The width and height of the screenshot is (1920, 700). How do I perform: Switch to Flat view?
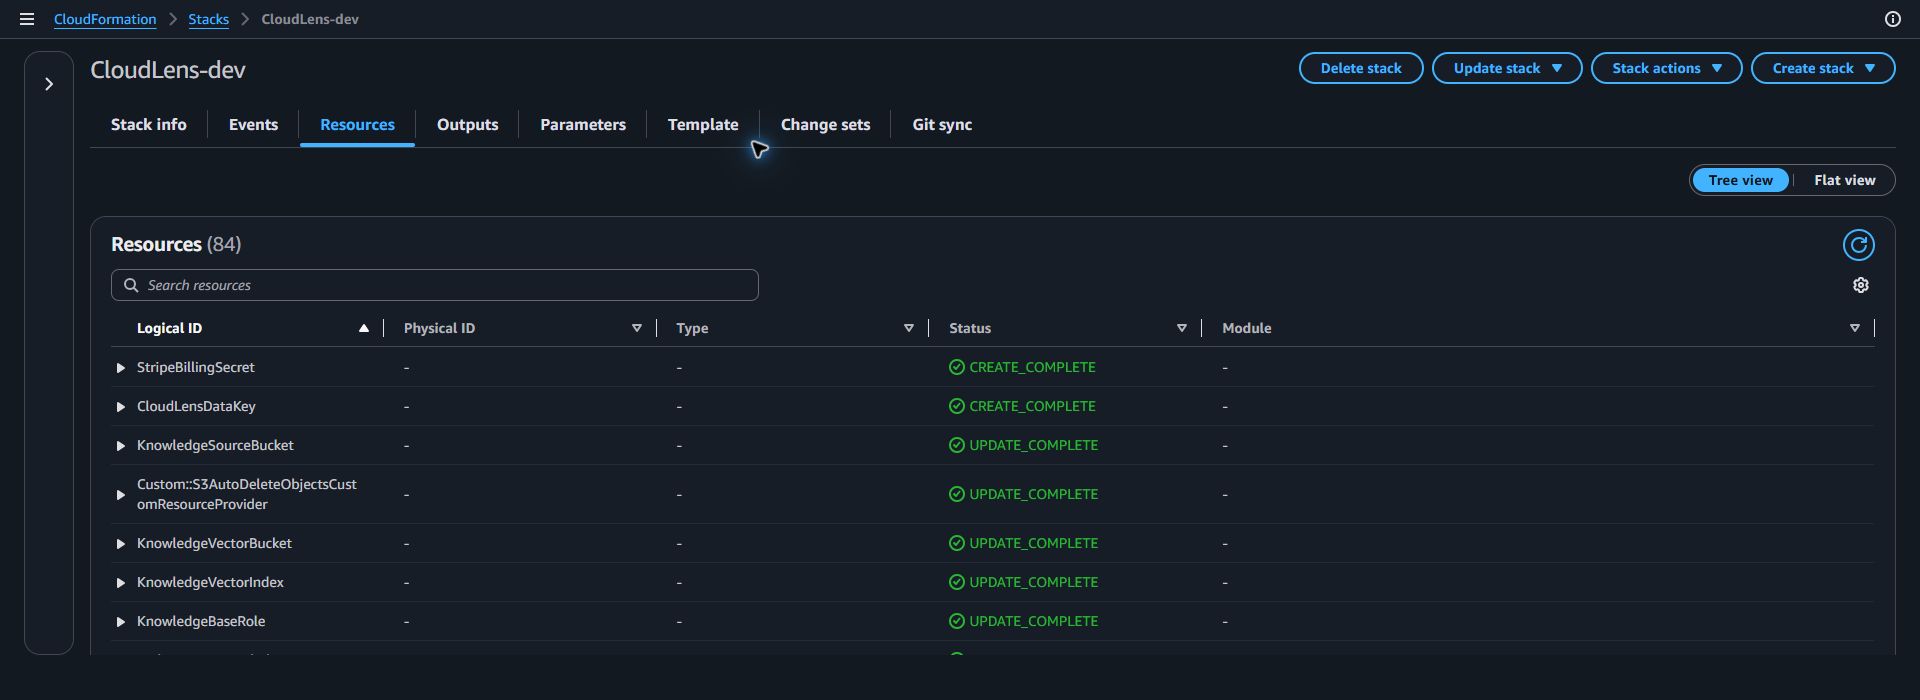[x=1844, y=180]
